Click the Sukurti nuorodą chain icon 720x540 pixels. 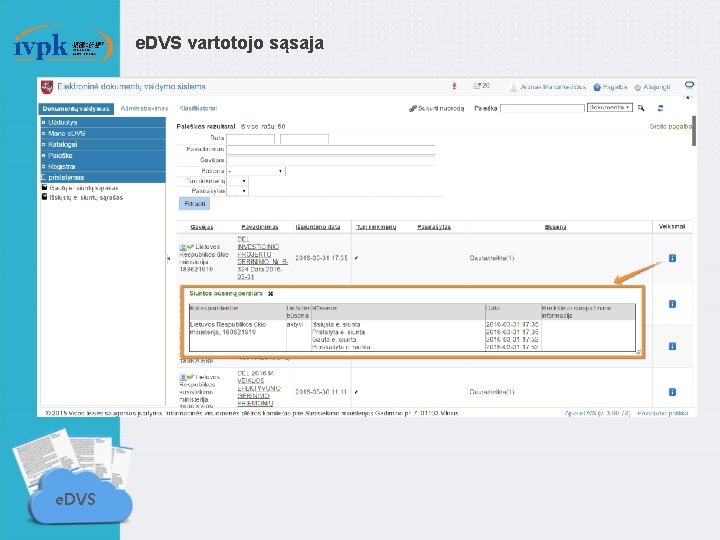412,108
